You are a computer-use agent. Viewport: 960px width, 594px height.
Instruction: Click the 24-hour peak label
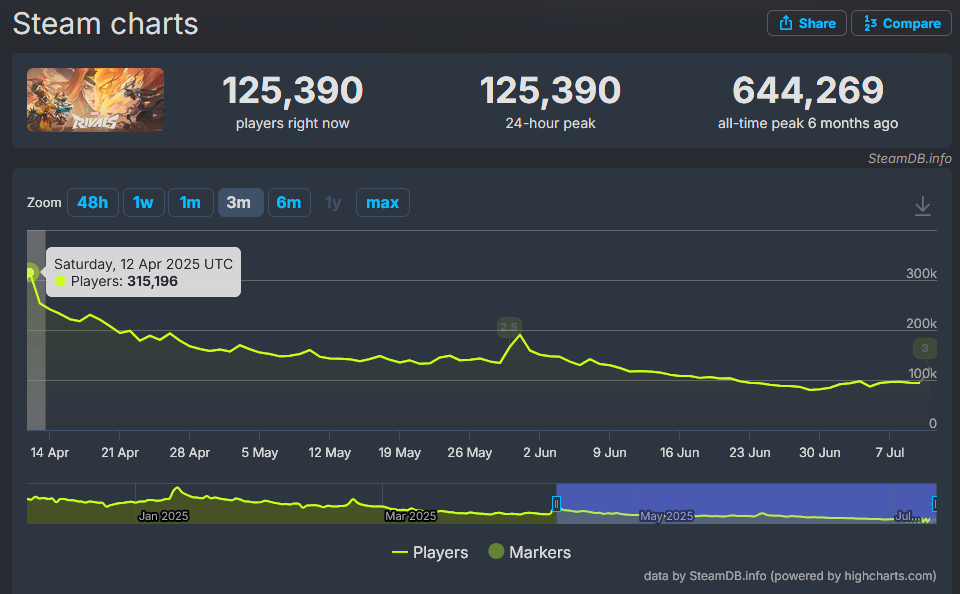[x=550, y=123]
